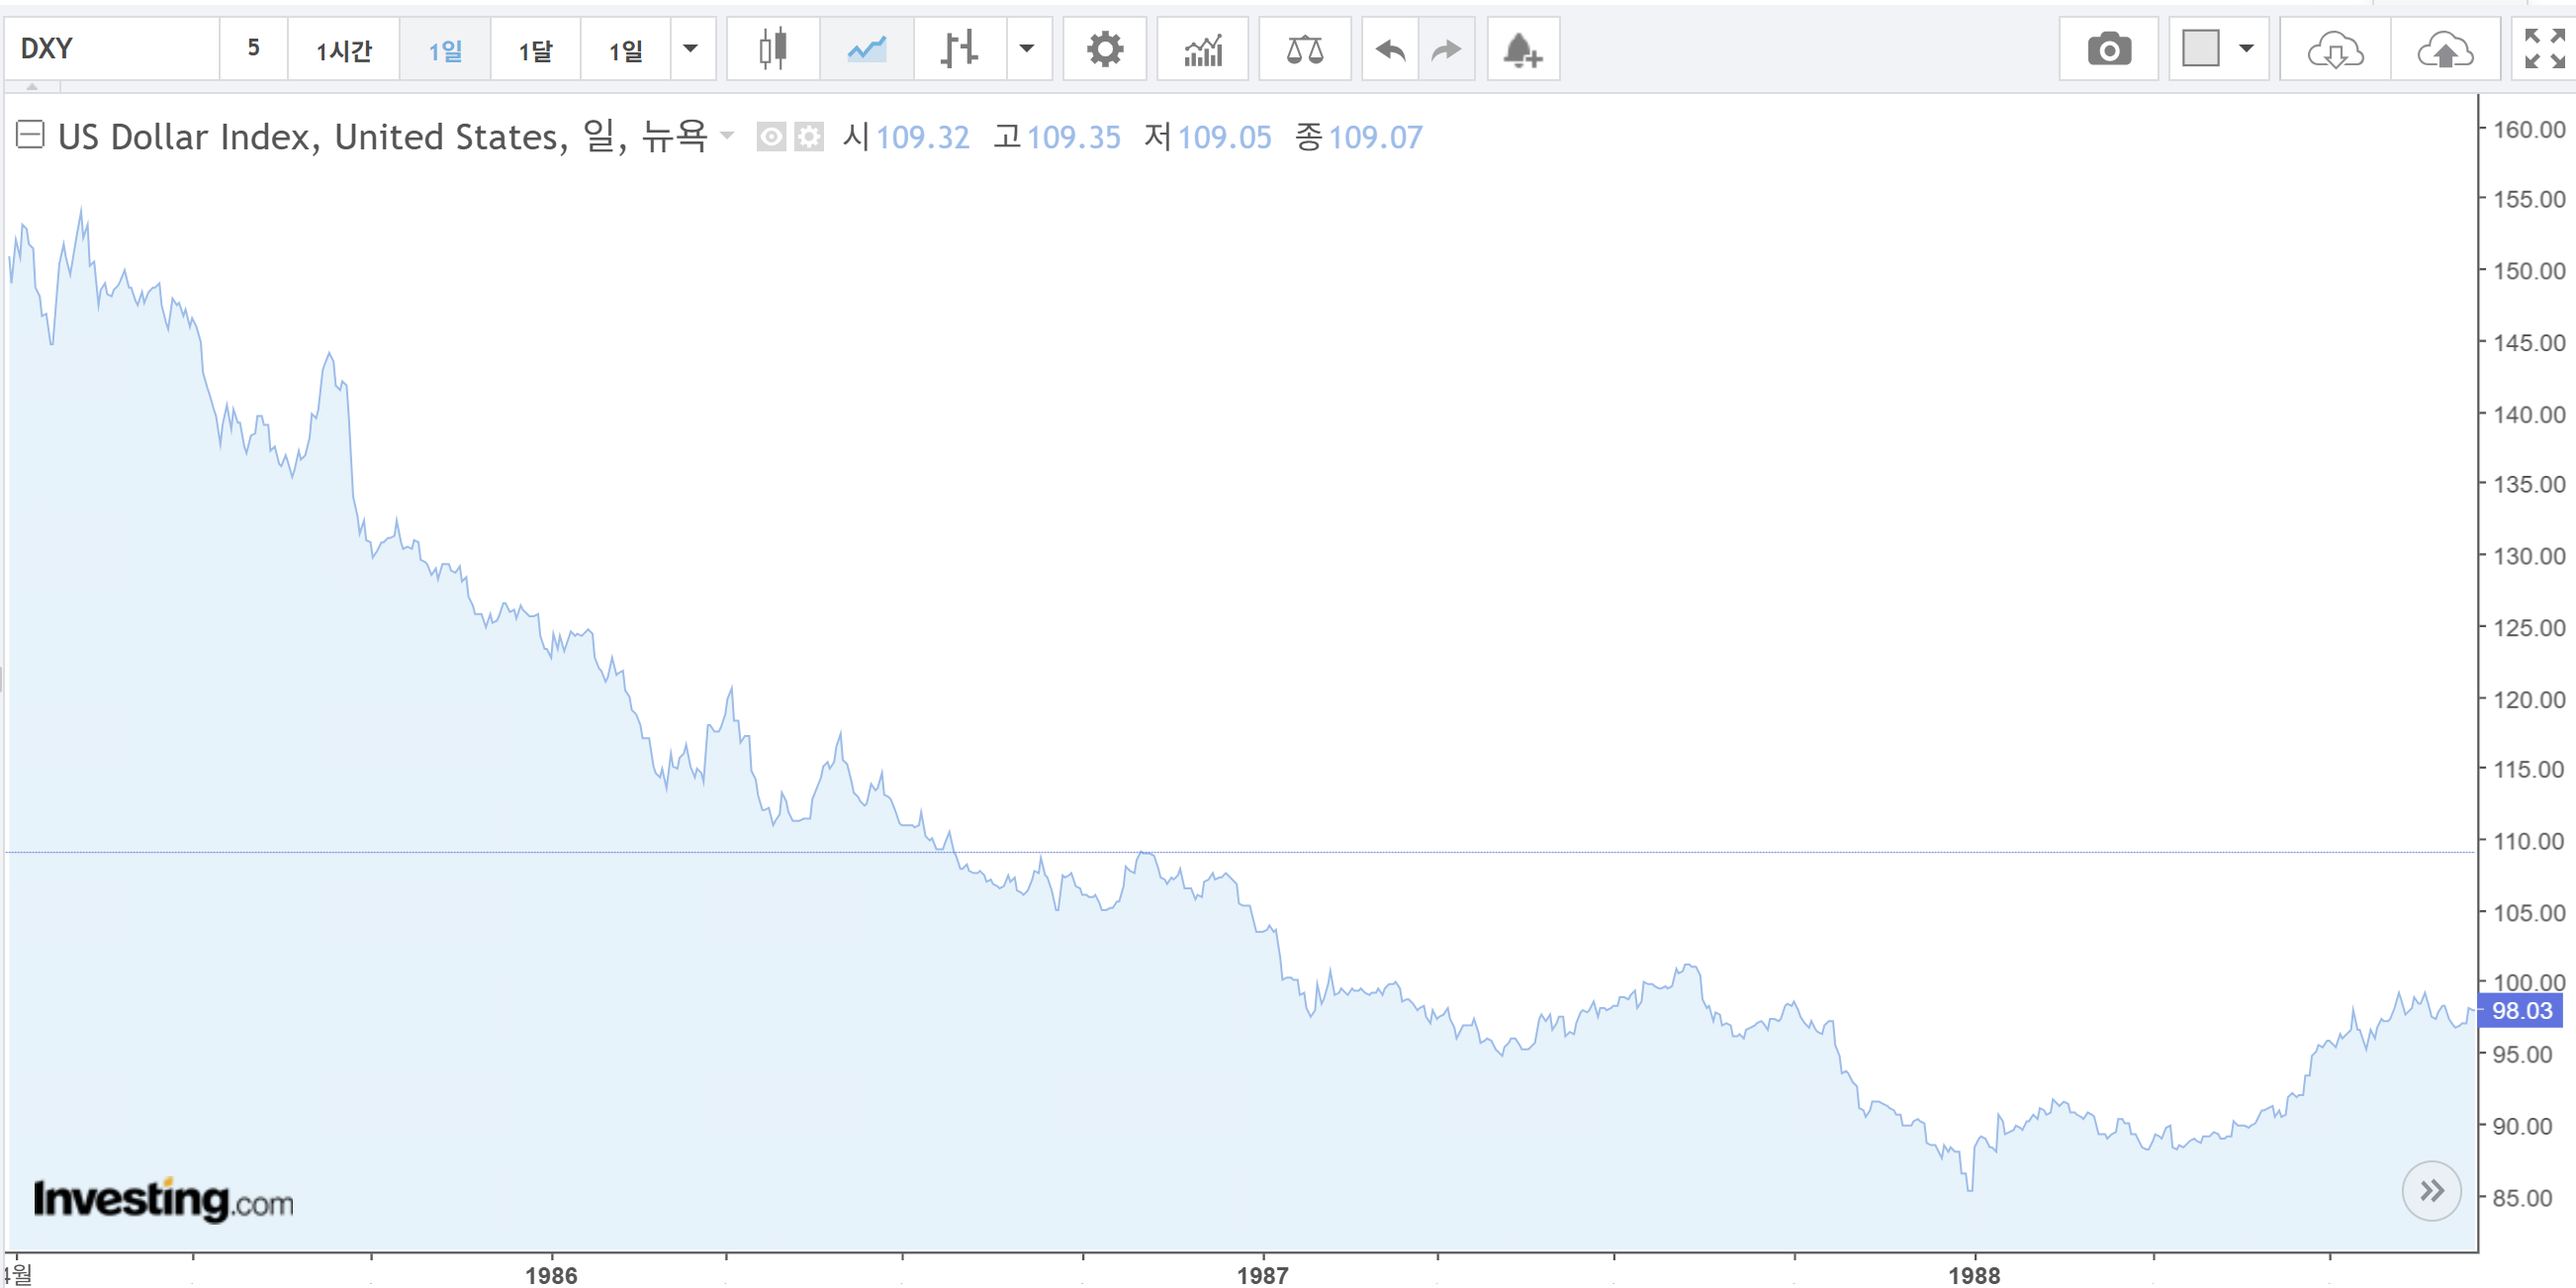Open the indicators icon
The width and height of the screenshot is (2576, 1288).
1202,49
